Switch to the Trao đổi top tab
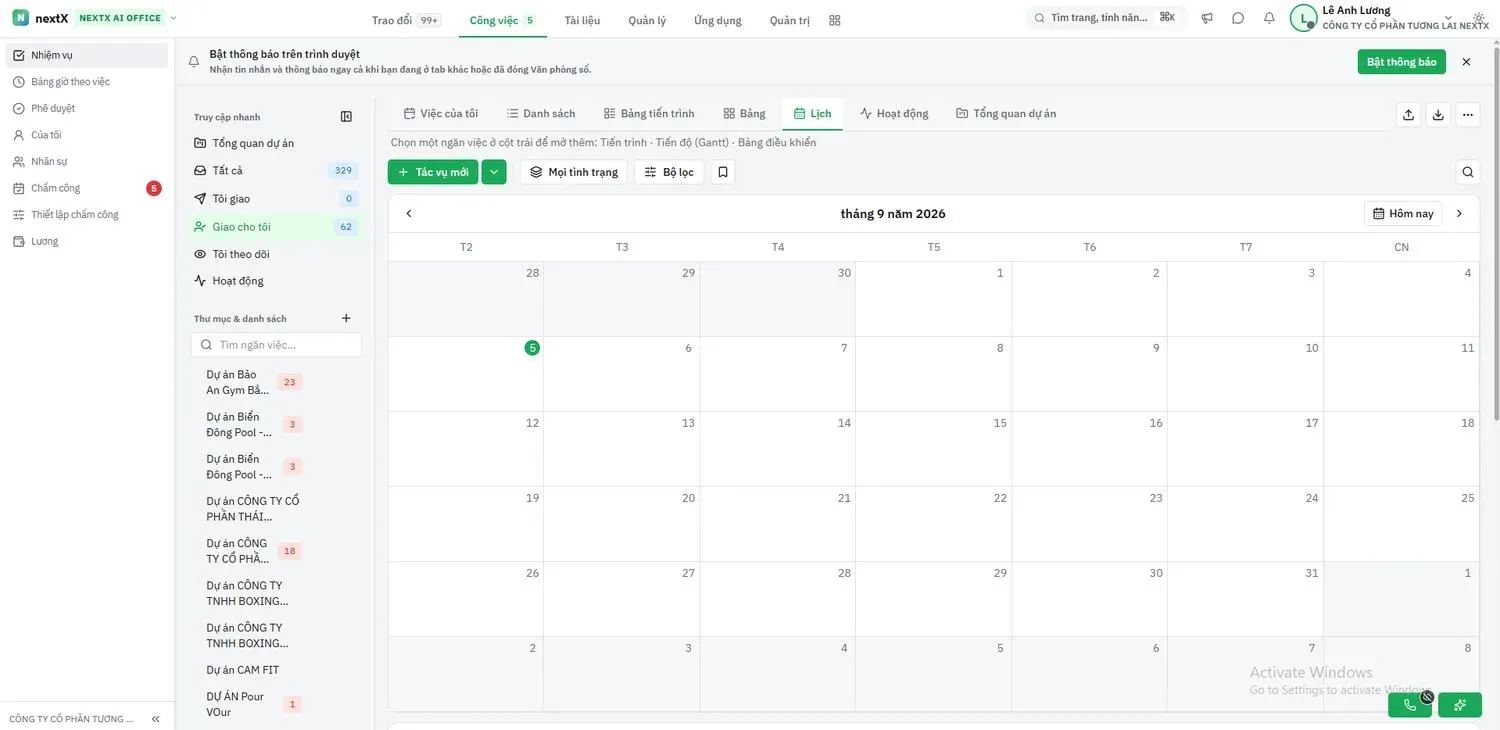 tap(405, 20)
